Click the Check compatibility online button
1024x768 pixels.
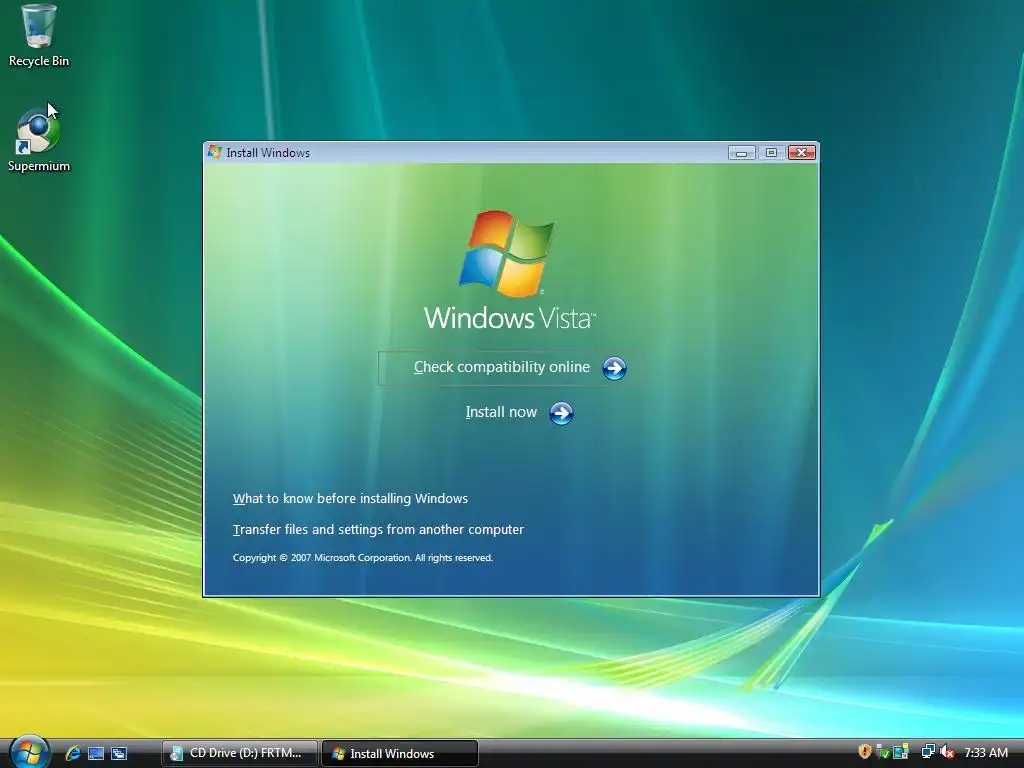point(512,368)
